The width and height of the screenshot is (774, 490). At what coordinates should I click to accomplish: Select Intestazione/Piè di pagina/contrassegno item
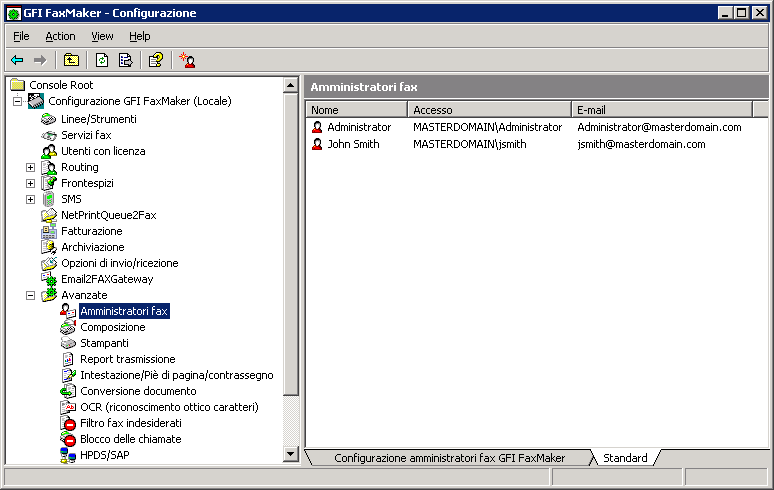coord(177,375)
